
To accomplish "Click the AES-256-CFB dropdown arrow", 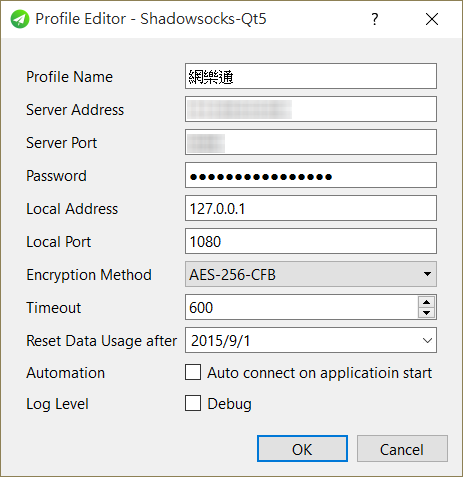I will pos(427,274).
